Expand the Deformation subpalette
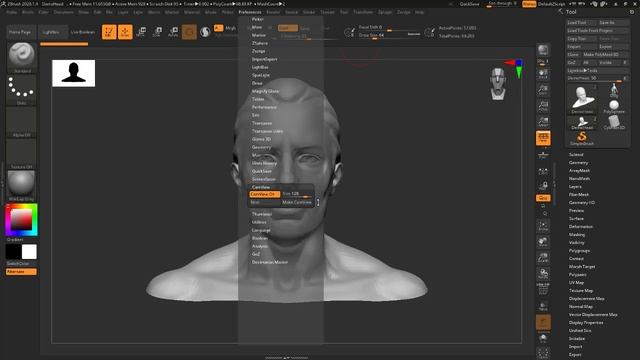Viewport: 640px width, 360px height. pos(581,227)
